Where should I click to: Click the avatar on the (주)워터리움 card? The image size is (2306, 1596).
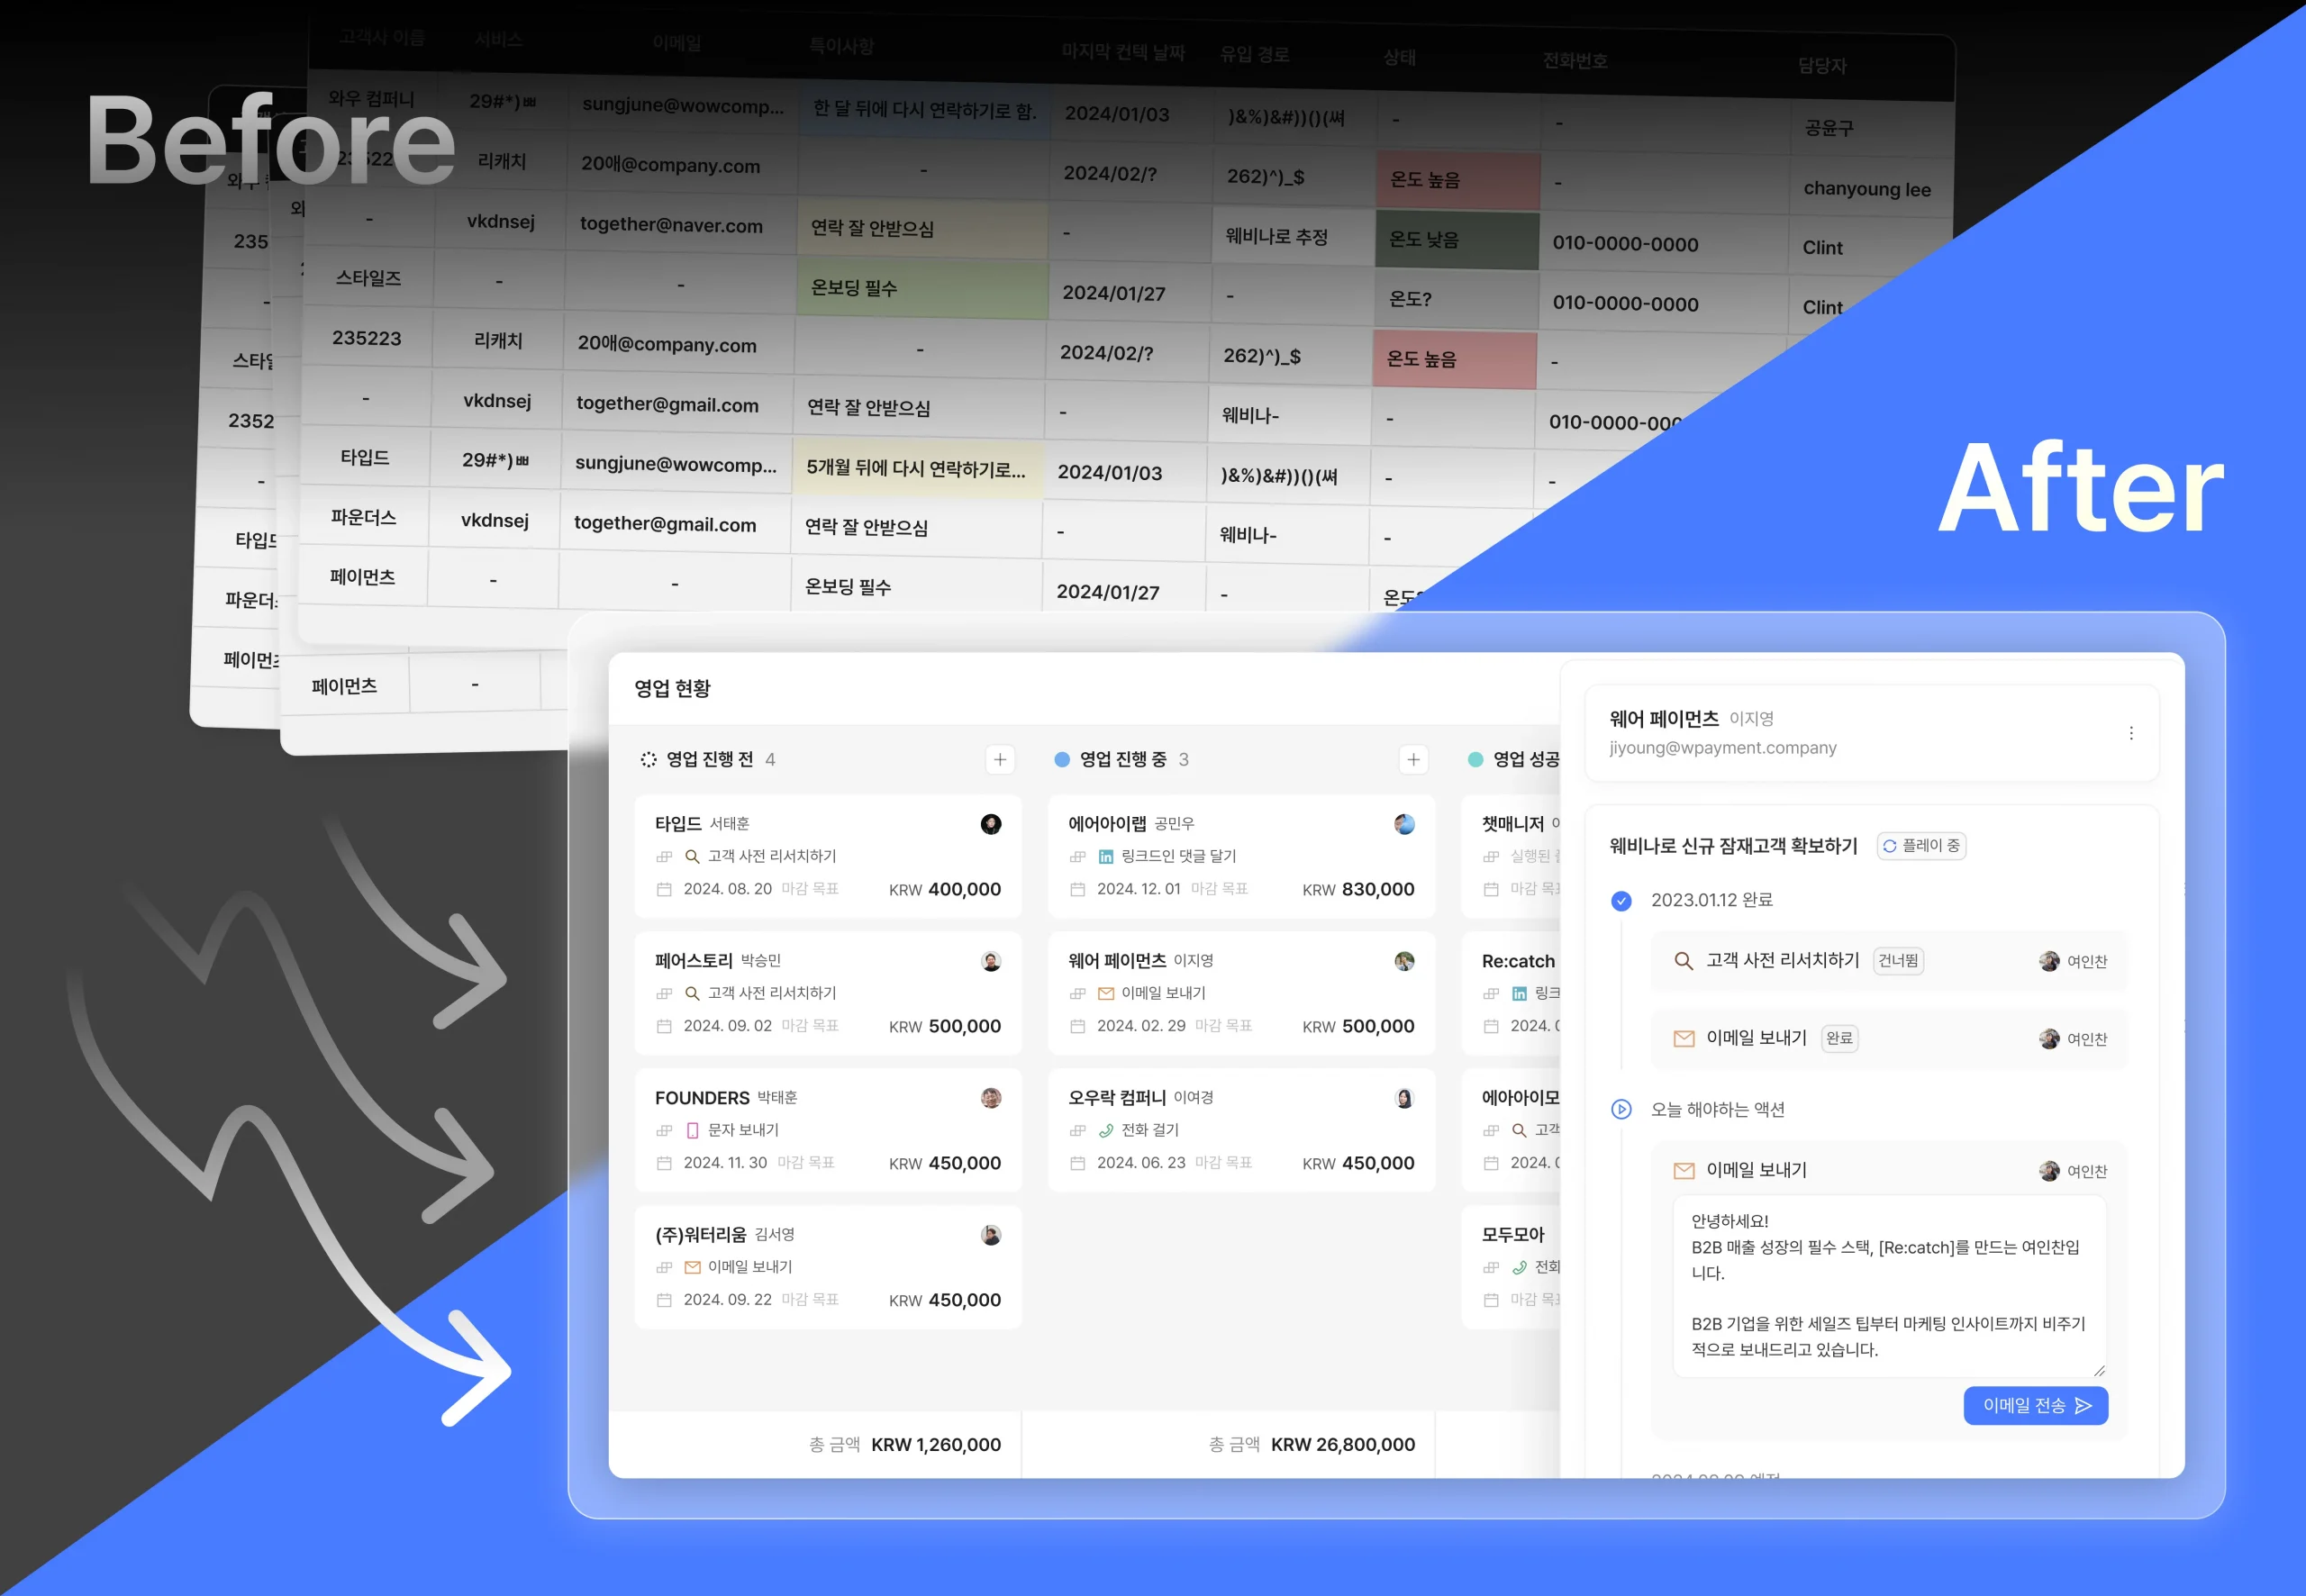coord(990,1235)
